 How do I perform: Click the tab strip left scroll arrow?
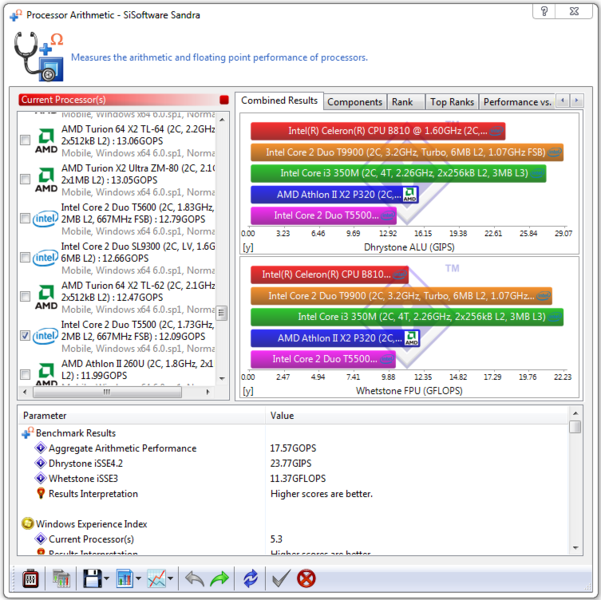(x=562, y=101)
